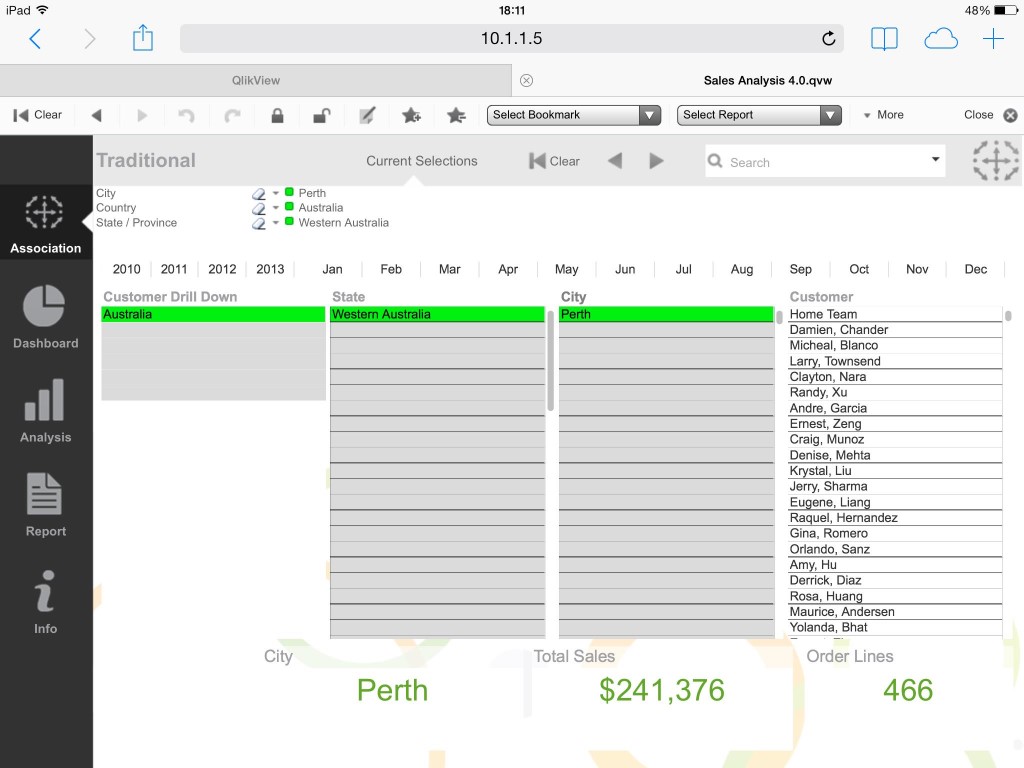The image size is (1024, 768).
Task: Go back in Current Selections header
Action: (x=615, y=161)
